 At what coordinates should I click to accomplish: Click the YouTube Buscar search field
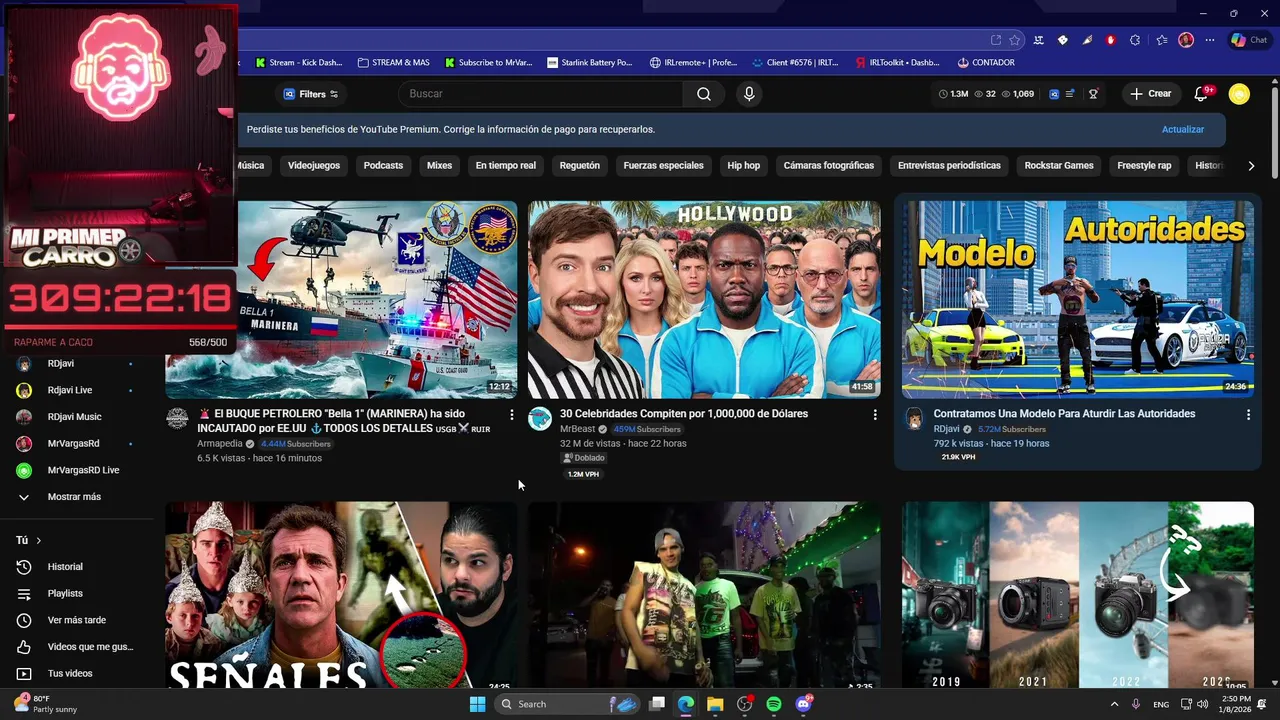point(541,94)
